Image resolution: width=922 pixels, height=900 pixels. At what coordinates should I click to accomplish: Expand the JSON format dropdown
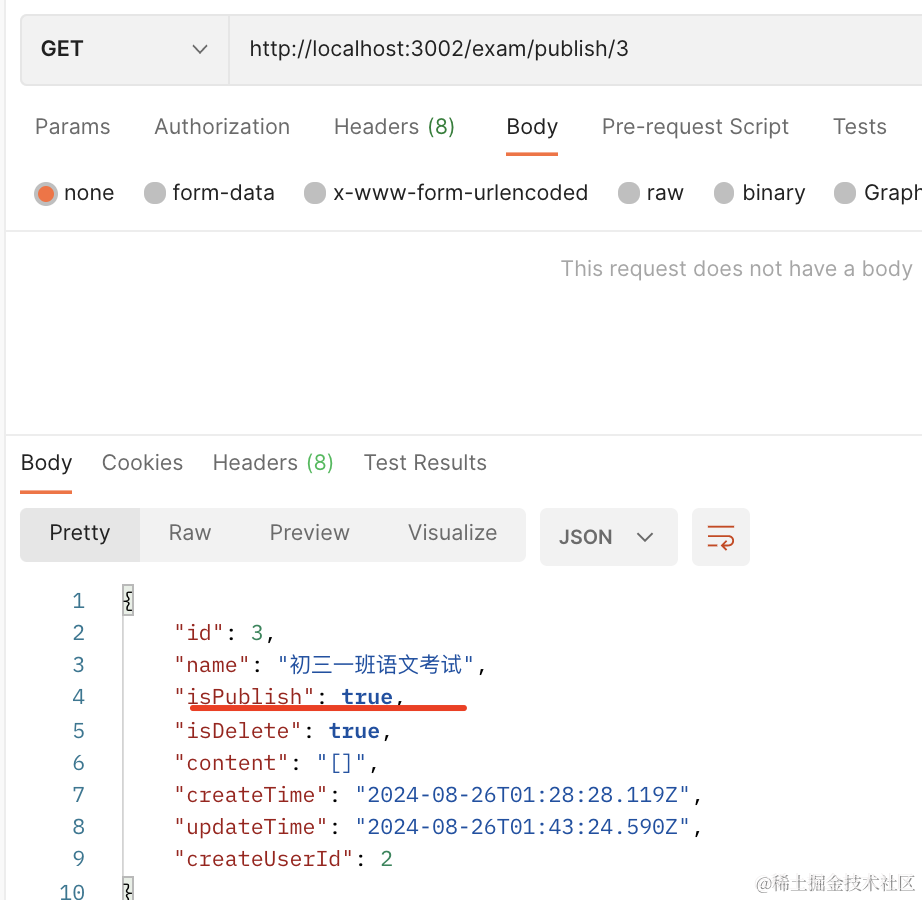[608, 537]
